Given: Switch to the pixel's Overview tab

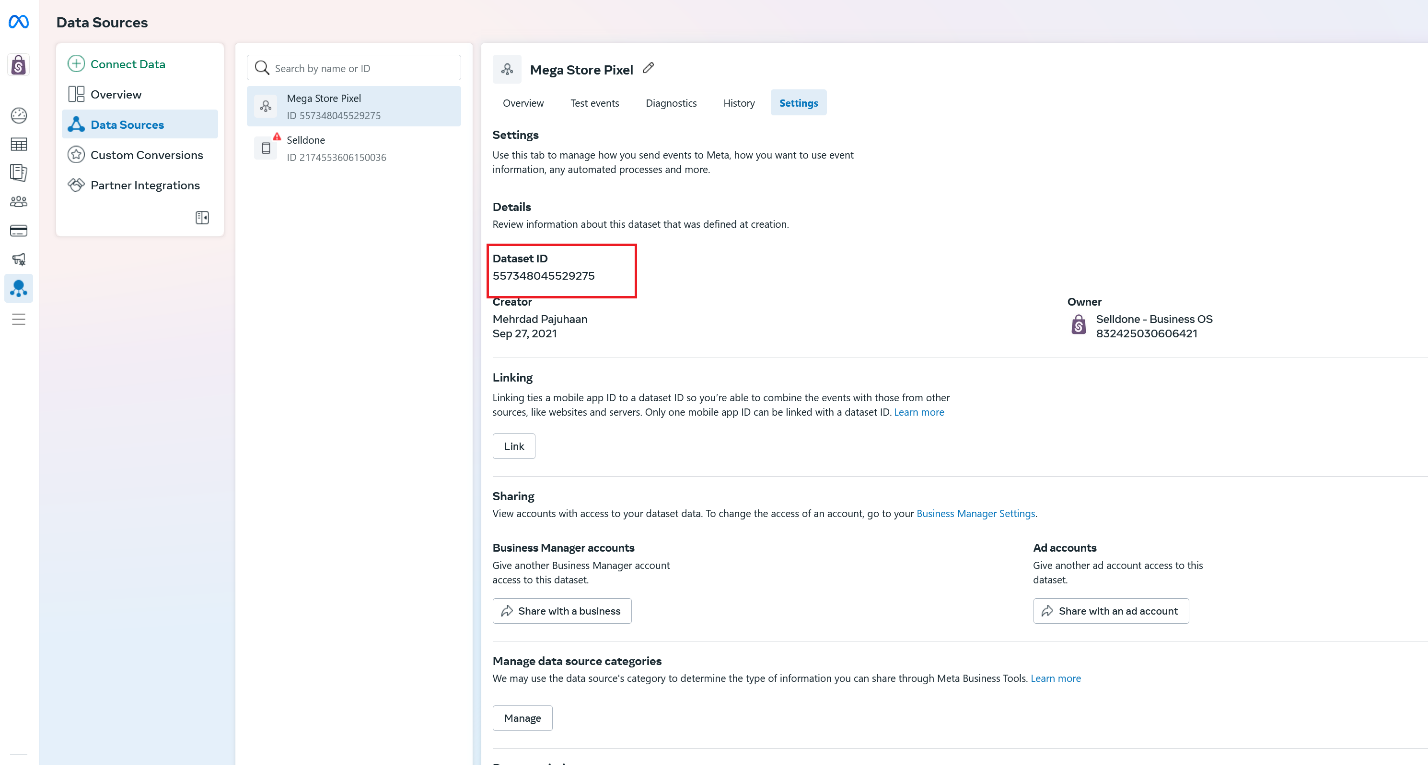Looking at the screenshot, I should pyautogui.click(x=523, y=103).
